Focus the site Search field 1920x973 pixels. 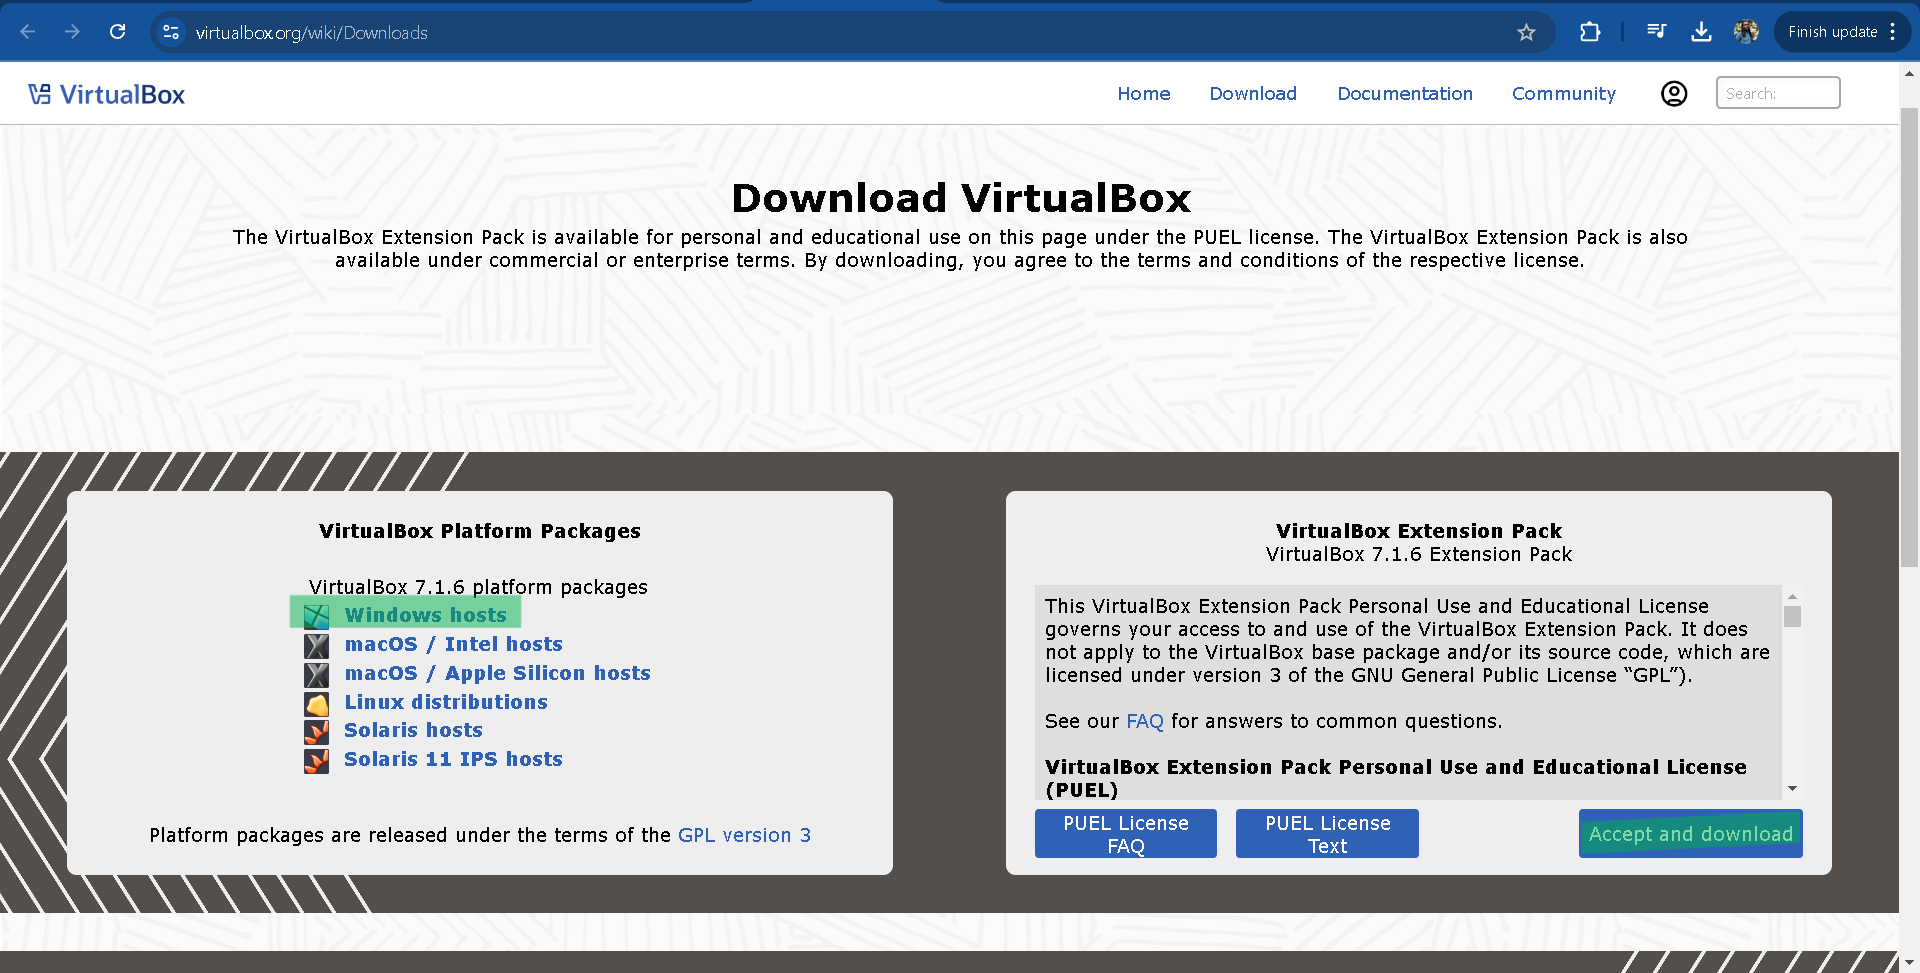tap(1778, 93)
